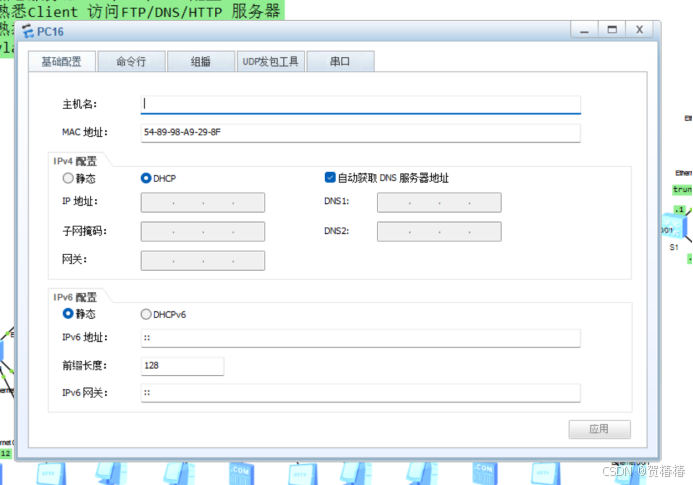Click the 应用 button

(599, 429)
